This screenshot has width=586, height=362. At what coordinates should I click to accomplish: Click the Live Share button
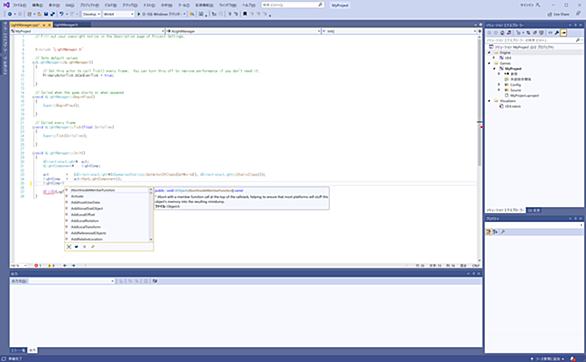(x=559, y=14)
